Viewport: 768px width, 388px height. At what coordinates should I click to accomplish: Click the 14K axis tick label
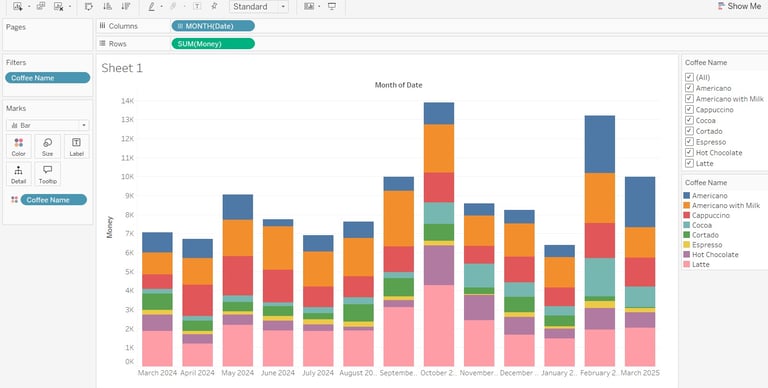[x=127, y=101]
